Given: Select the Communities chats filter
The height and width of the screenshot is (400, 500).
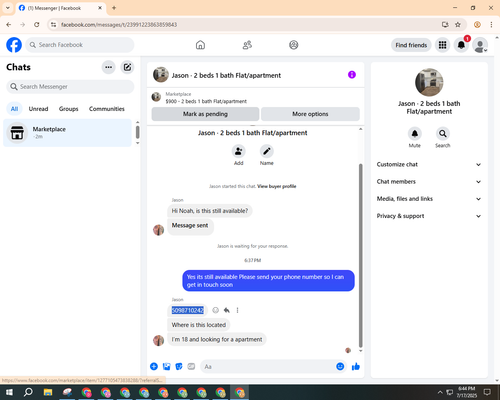Looking at the screenshot, I should coord(107,109).
